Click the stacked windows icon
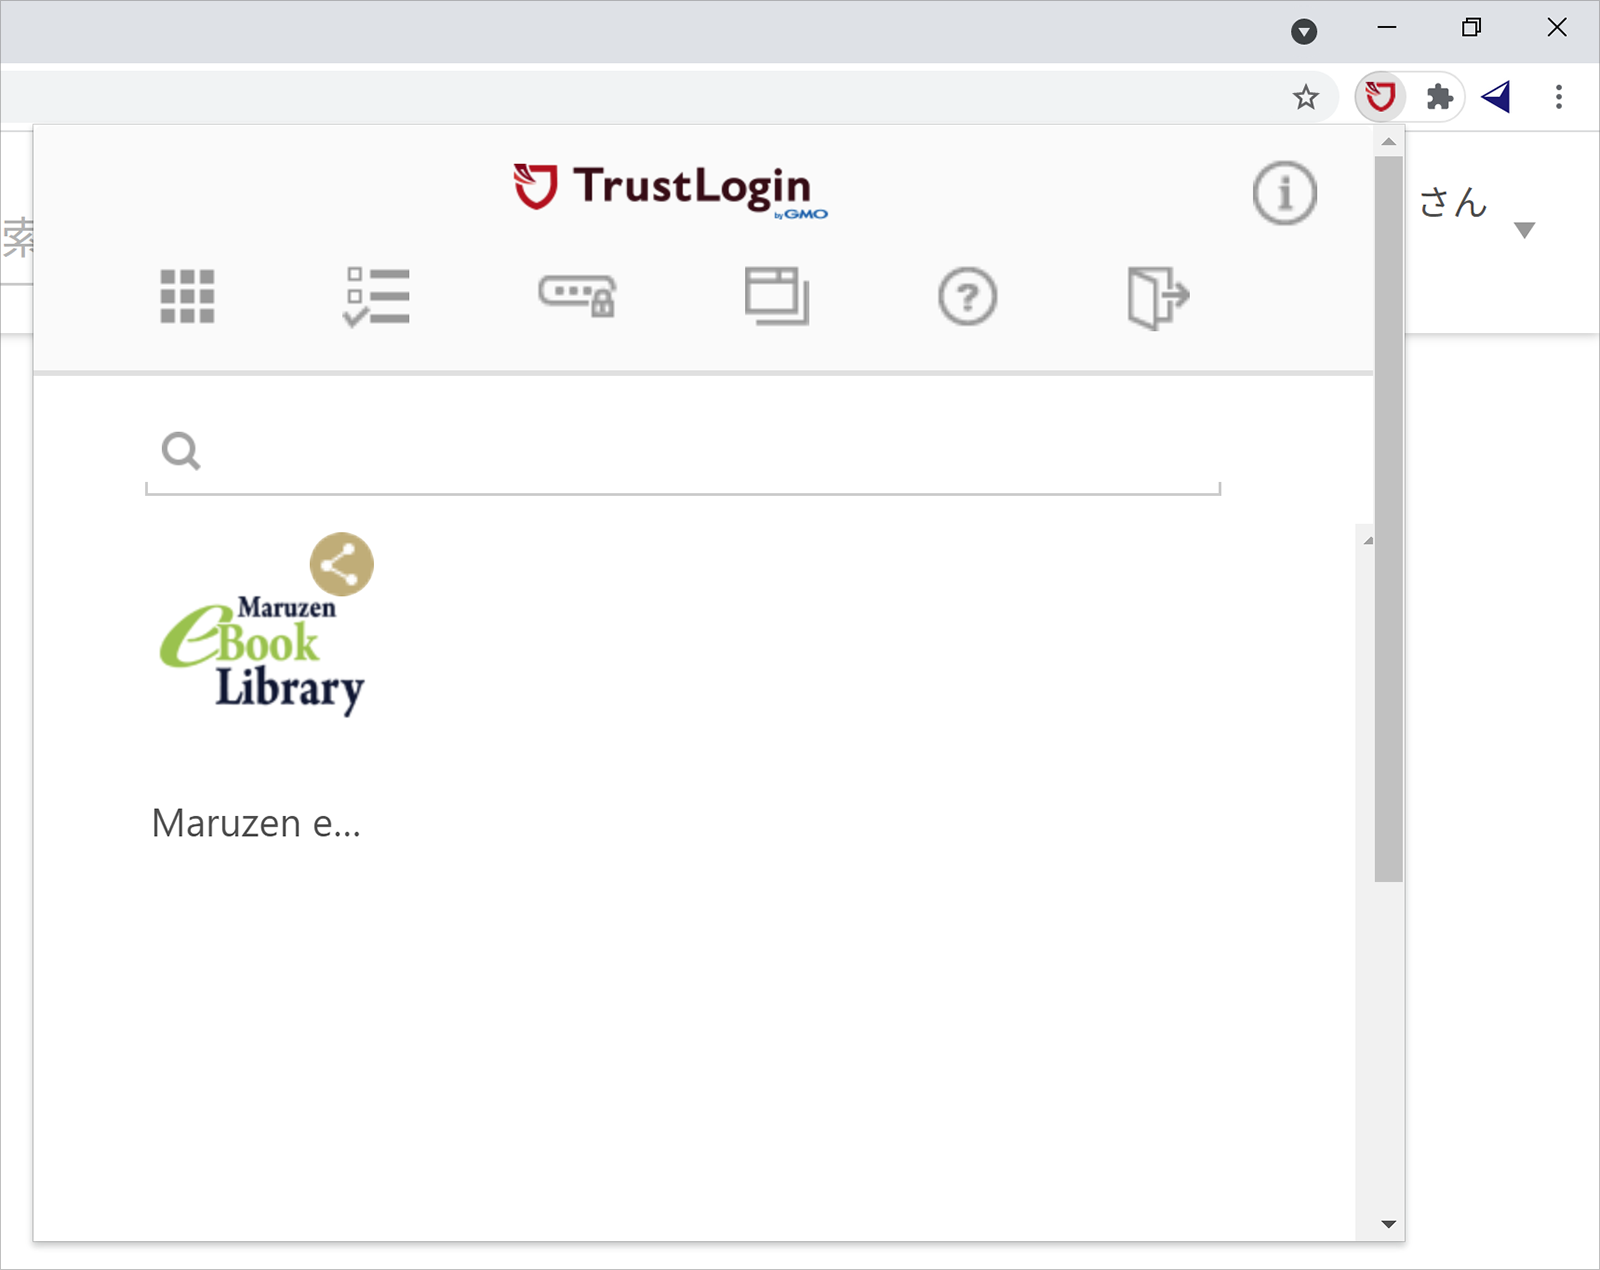Viewport: 1600px width, 1270px height. coord(777,296)
